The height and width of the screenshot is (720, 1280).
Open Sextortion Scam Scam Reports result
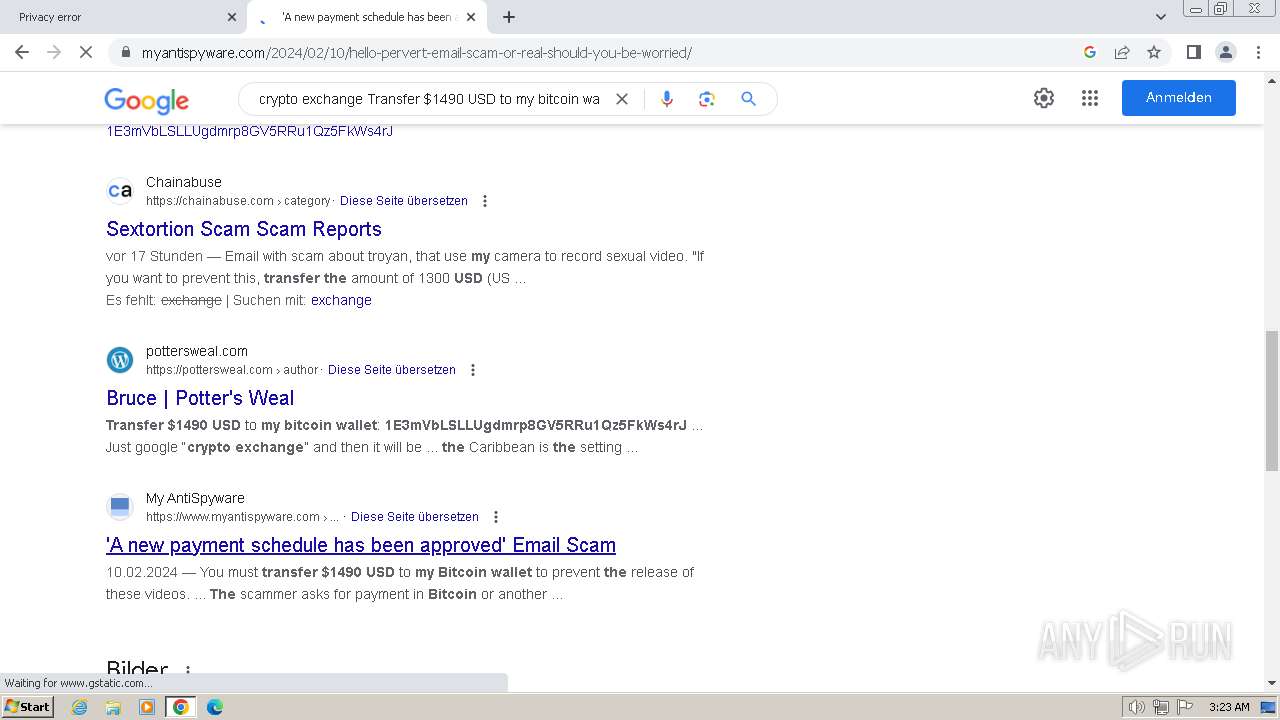244,229
